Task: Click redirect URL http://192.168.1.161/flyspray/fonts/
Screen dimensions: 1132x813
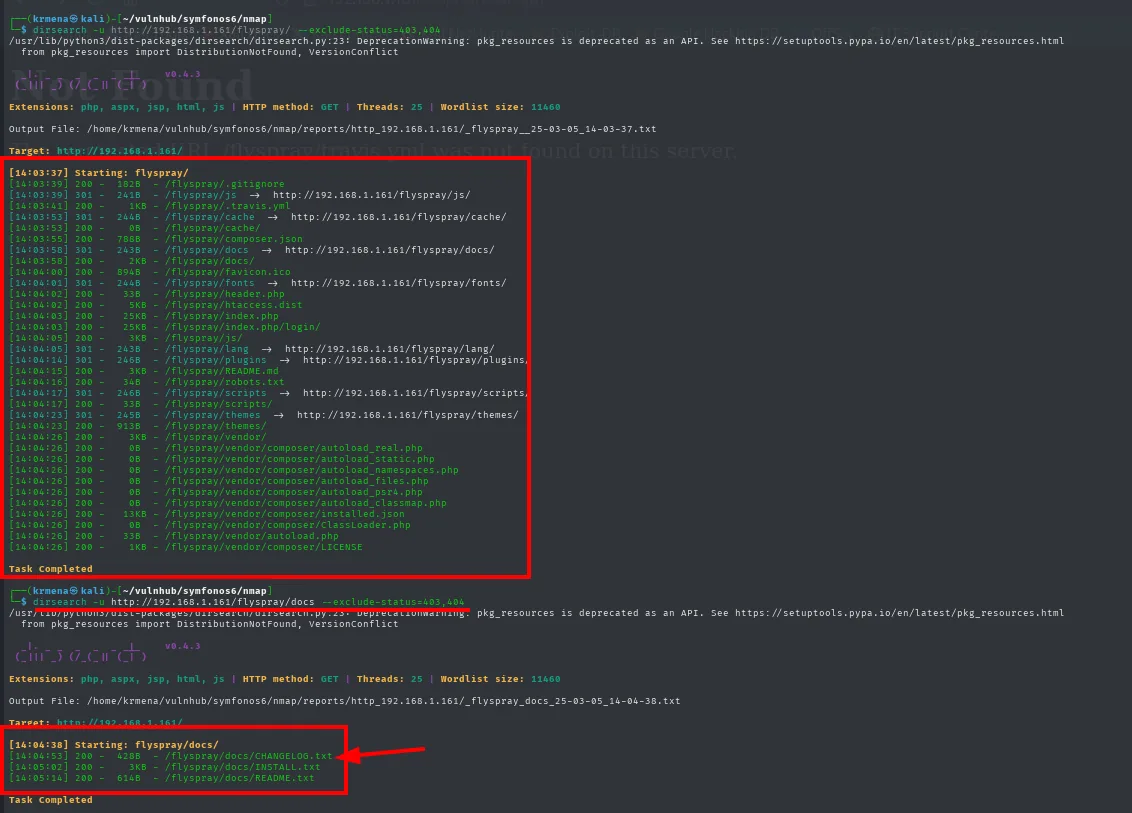Action: 399,283
